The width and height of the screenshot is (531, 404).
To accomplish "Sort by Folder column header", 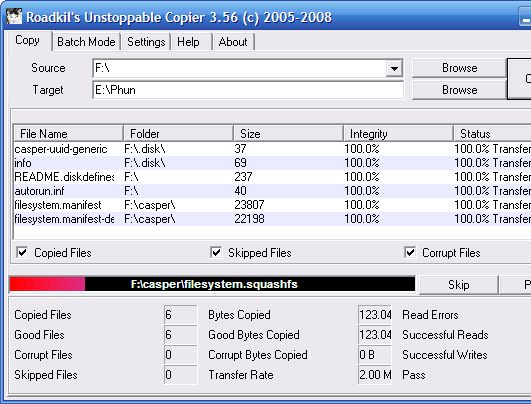I will (x=178, y=133).
